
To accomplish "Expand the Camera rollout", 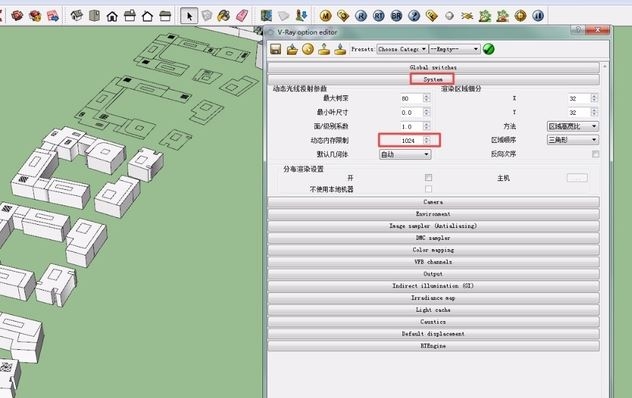I will 433,202.
